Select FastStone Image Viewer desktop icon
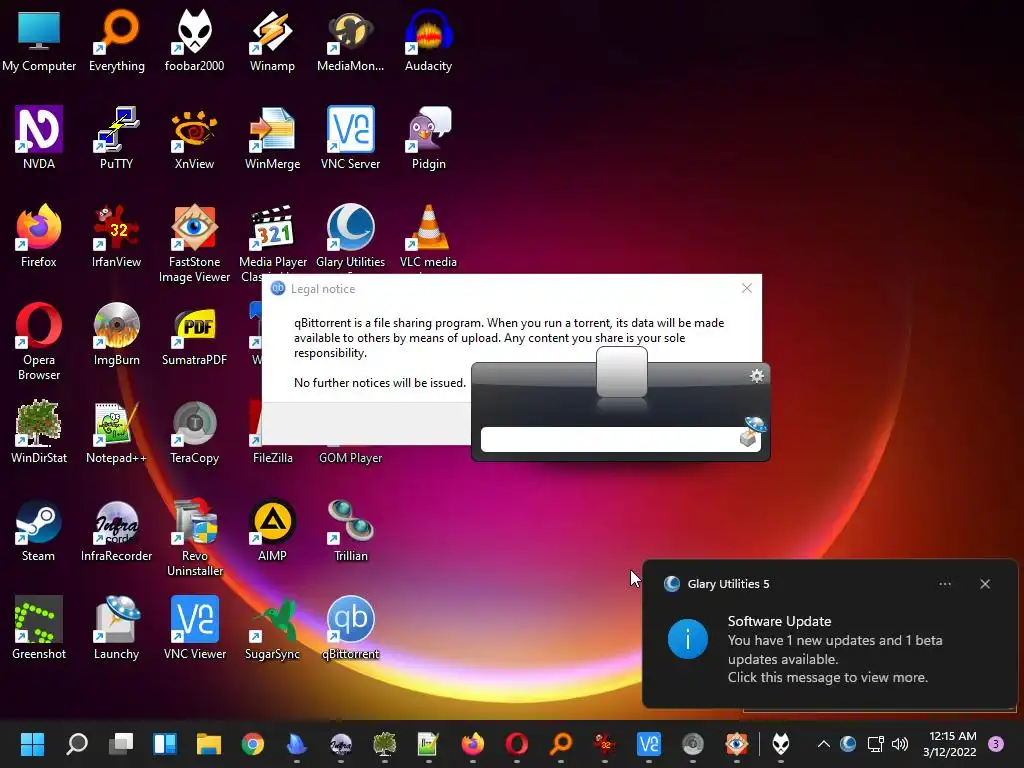Screen dimensions: 1024x768 click(194, 243)
